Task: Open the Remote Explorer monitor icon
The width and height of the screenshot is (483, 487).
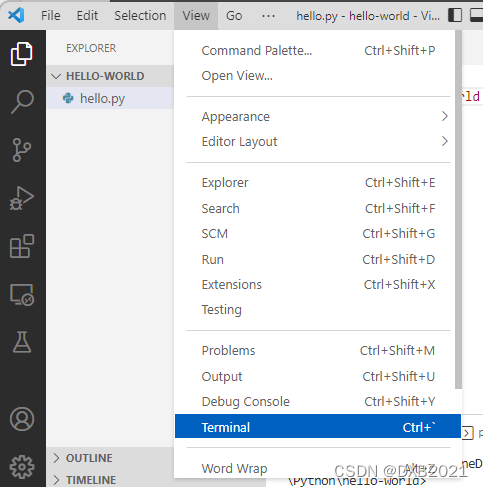Action: point(22,295)
